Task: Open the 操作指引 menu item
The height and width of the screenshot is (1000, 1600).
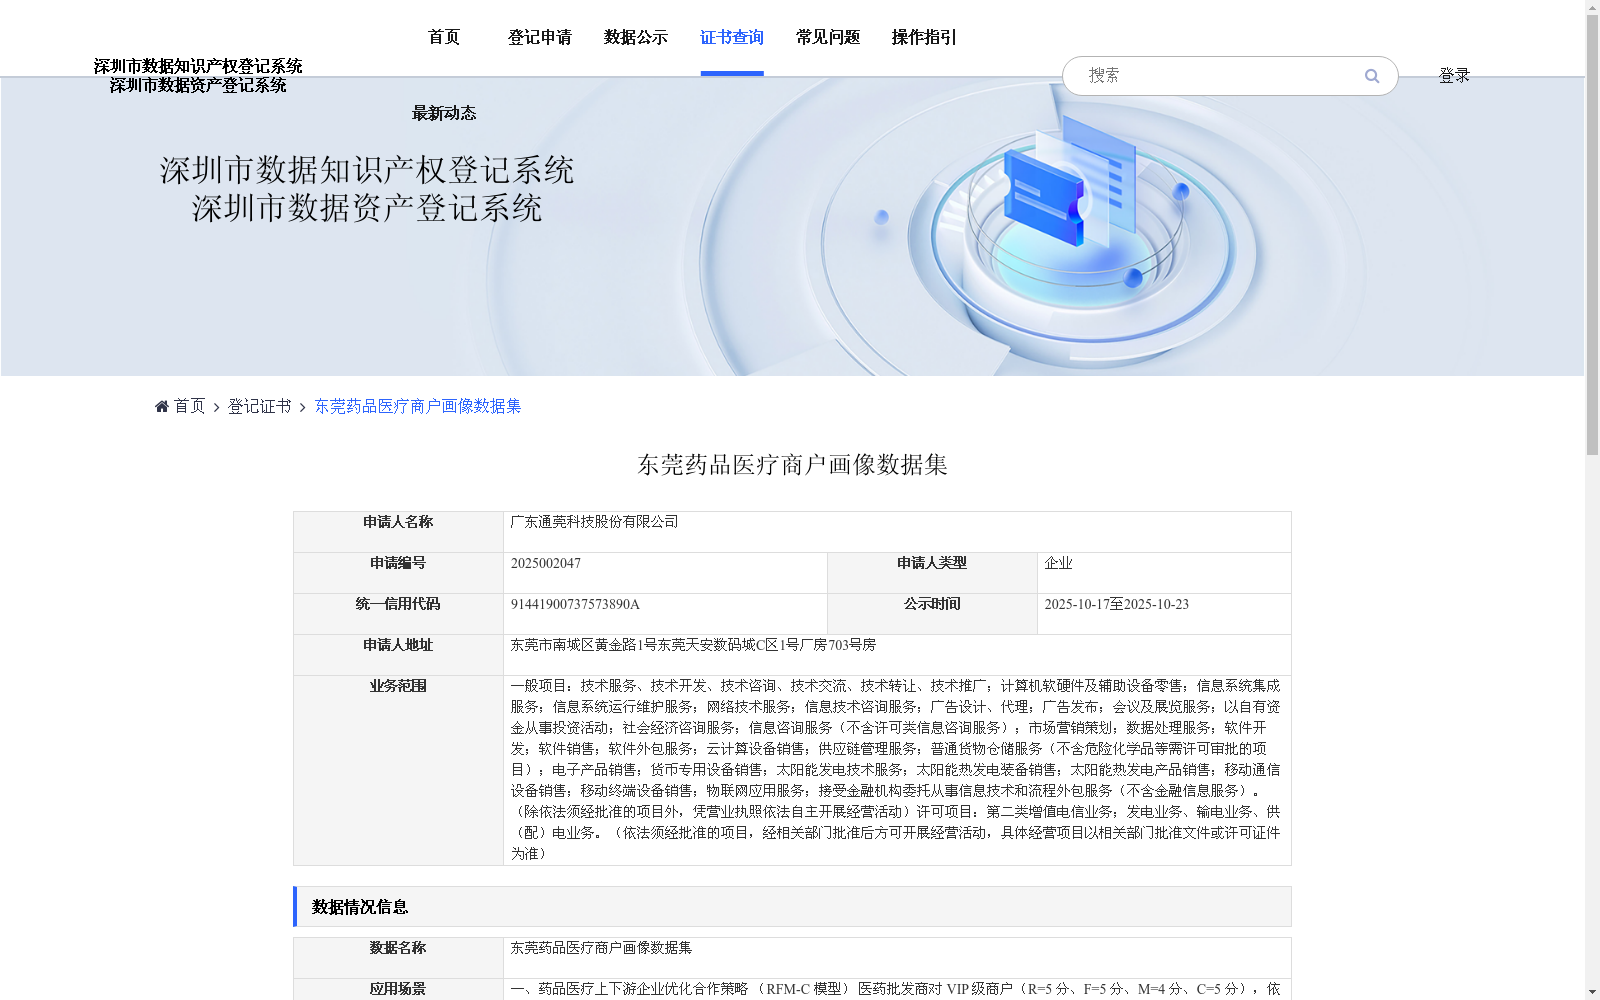Action: [924, 37]
